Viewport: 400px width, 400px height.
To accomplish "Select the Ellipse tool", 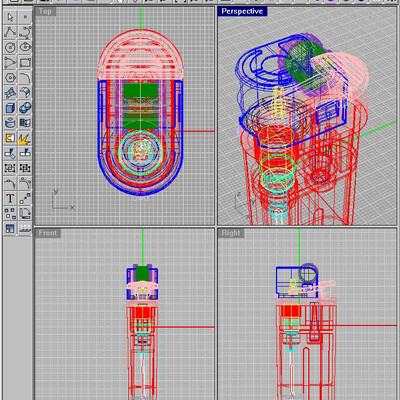I will [25, 47].
